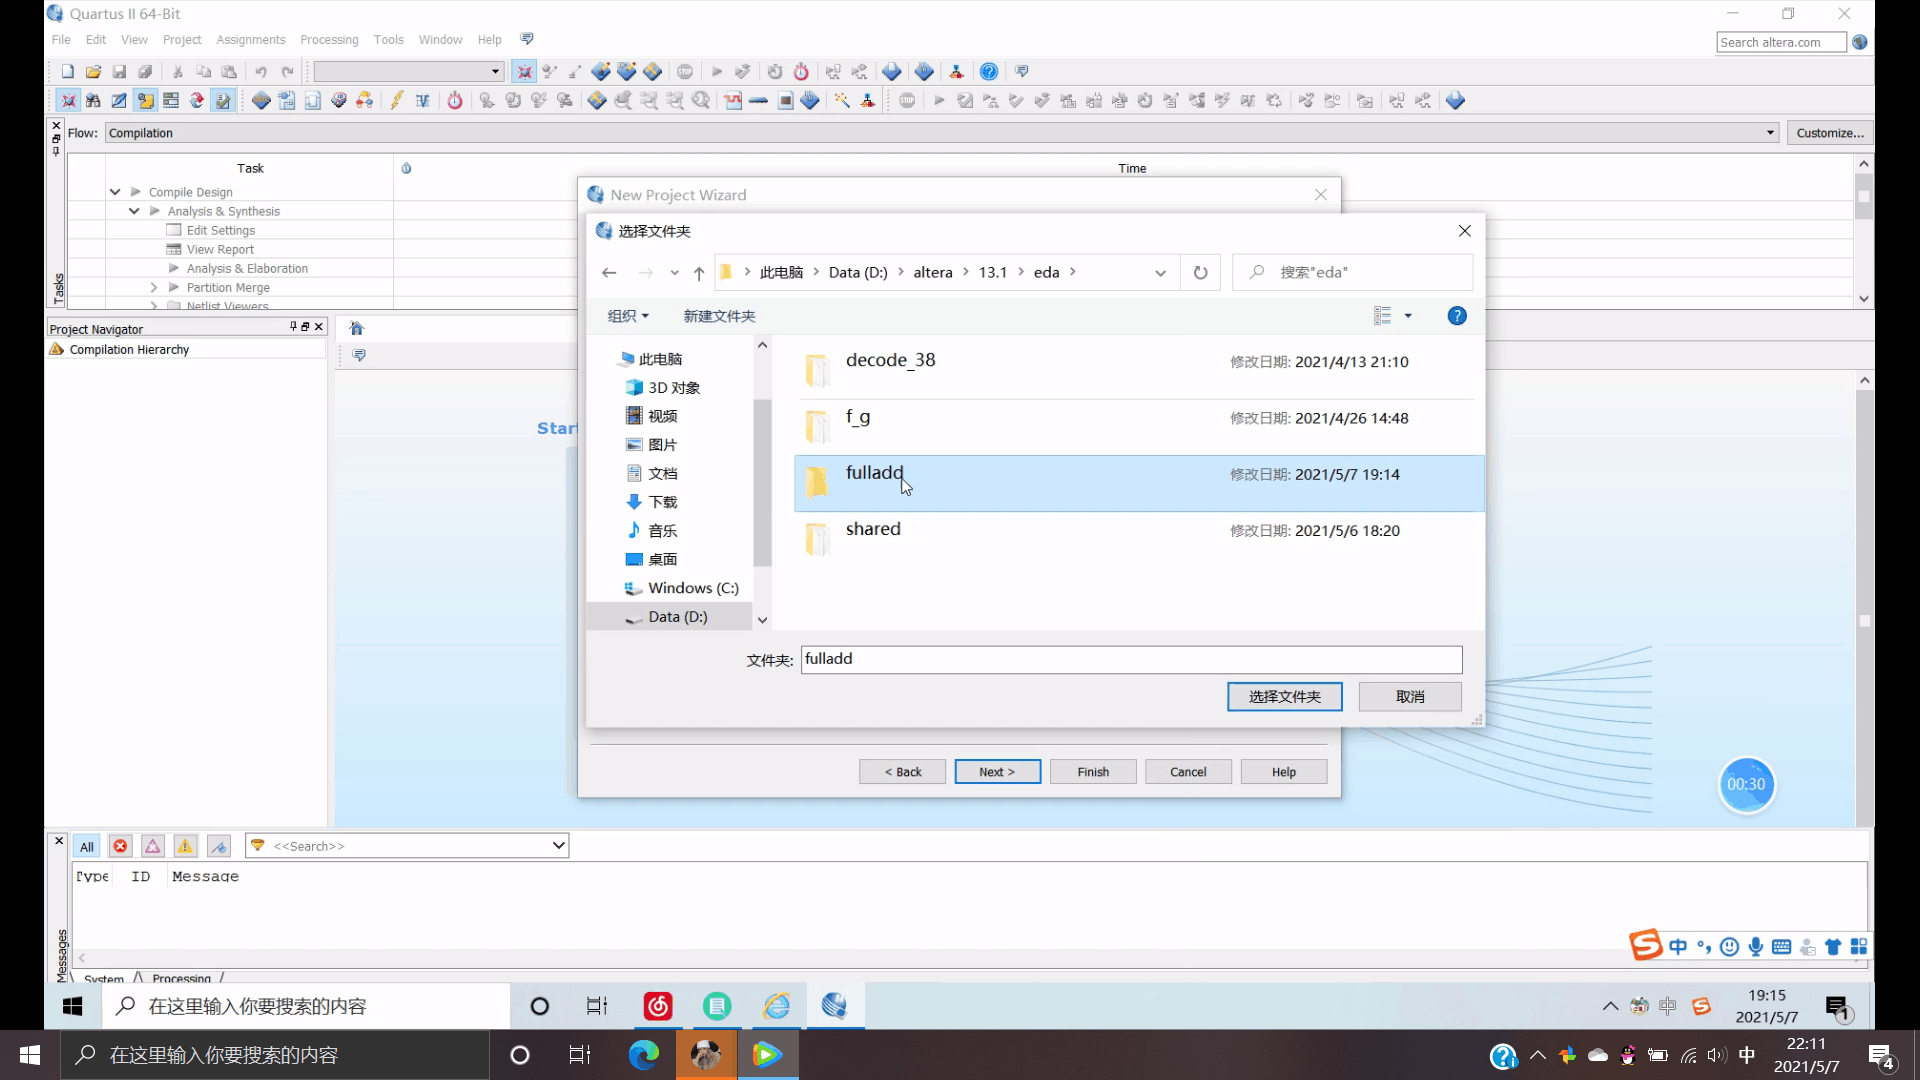This screenshot has width=1920, height=1080.
Task: Click the 文件夹 name input field
Action: click(x=1131, y=660)
